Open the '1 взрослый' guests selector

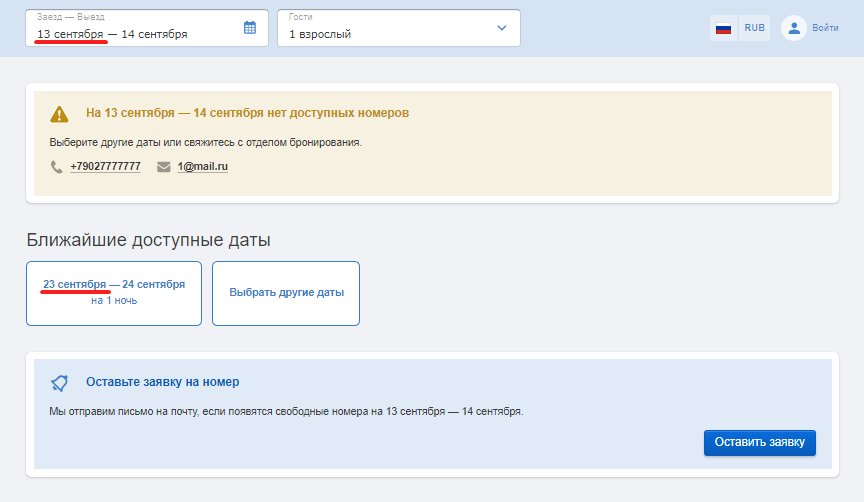[x=399, y=28]
